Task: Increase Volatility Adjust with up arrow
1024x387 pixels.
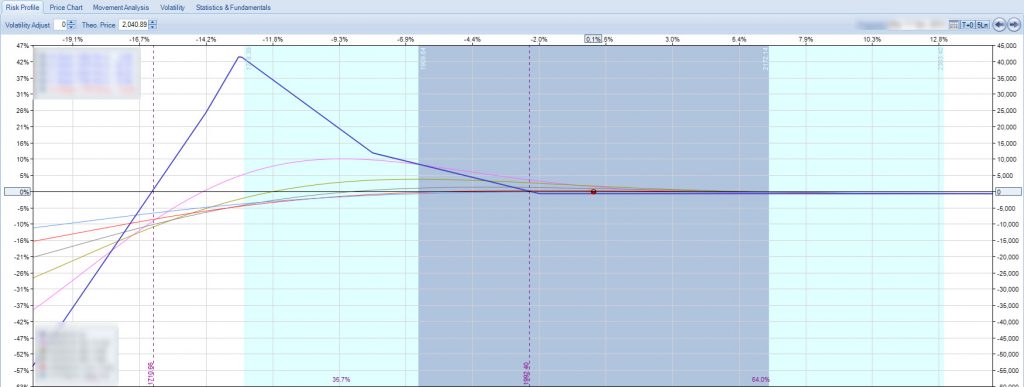Action: tap(72, 22)
